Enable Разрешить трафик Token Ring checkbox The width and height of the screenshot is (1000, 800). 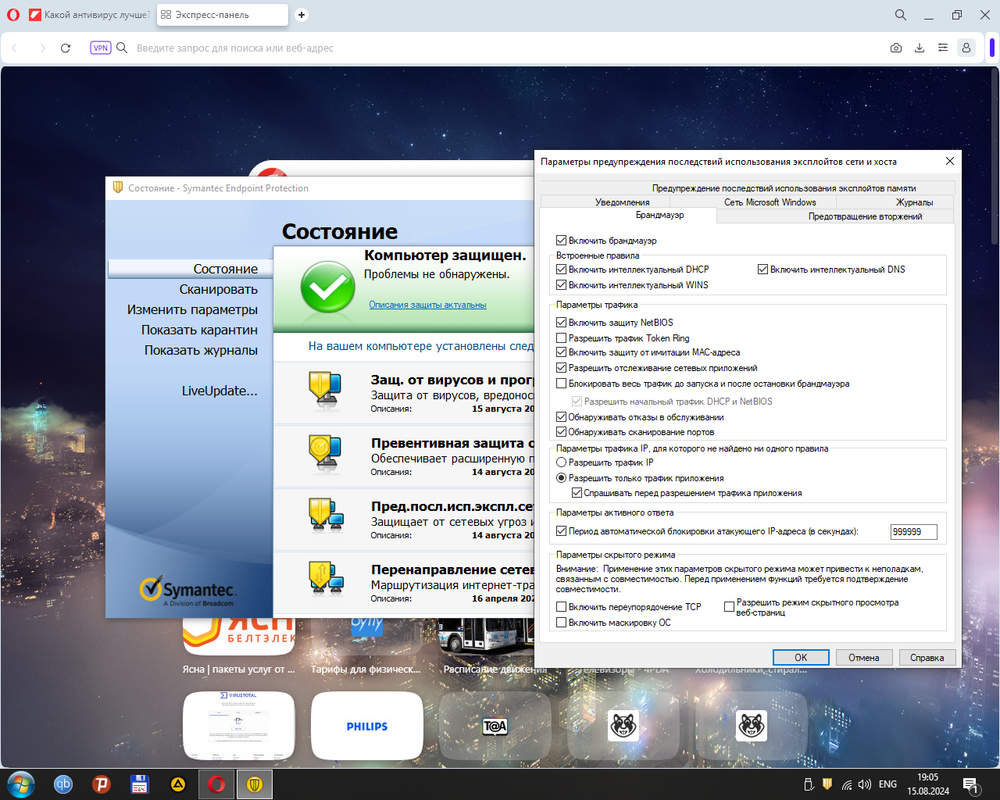click(561, 338)
